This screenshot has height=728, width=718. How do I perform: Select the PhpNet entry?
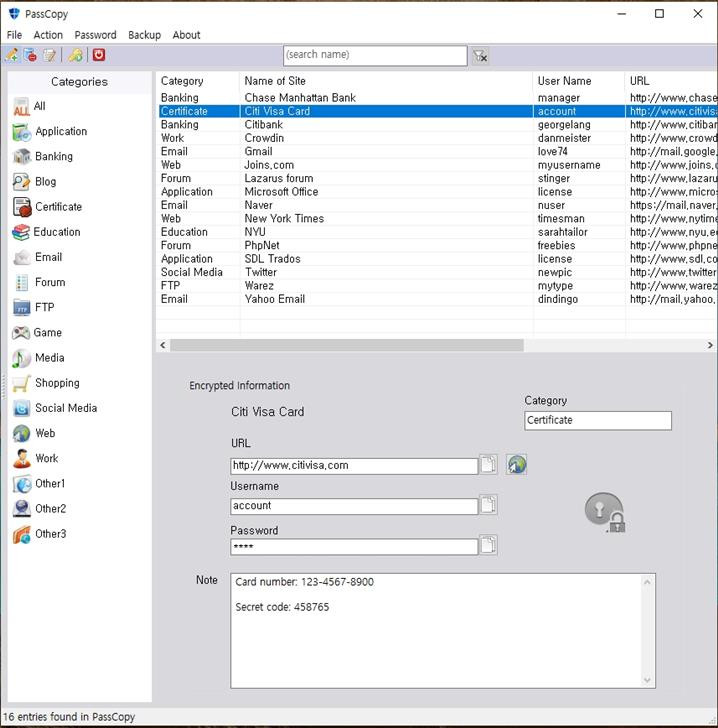click(x=437, y=245)
